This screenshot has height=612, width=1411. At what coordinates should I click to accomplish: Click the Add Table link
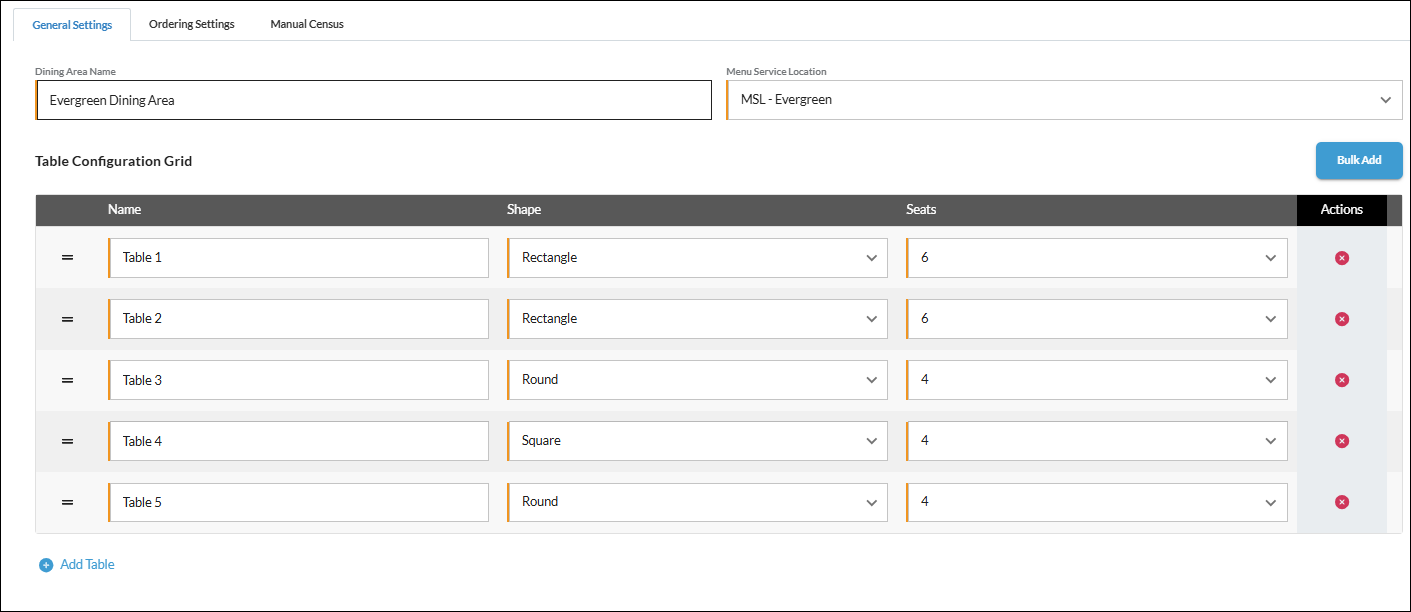point(87,565)
